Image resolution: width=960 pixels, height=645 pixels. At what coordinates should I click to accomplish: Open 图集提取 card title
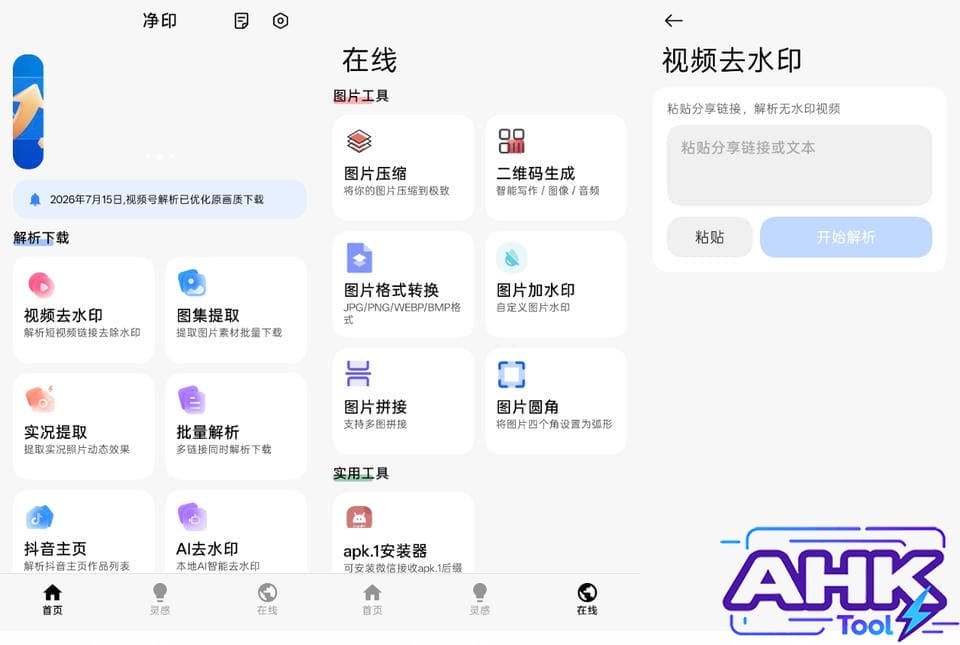click(208, 315)
